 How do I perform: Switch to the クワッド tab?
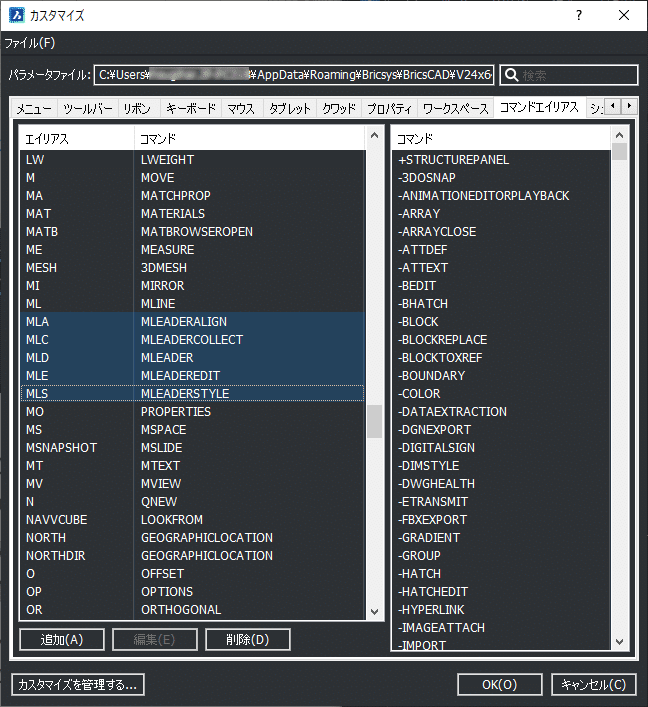pyautogui.click(x=339, y=109)
